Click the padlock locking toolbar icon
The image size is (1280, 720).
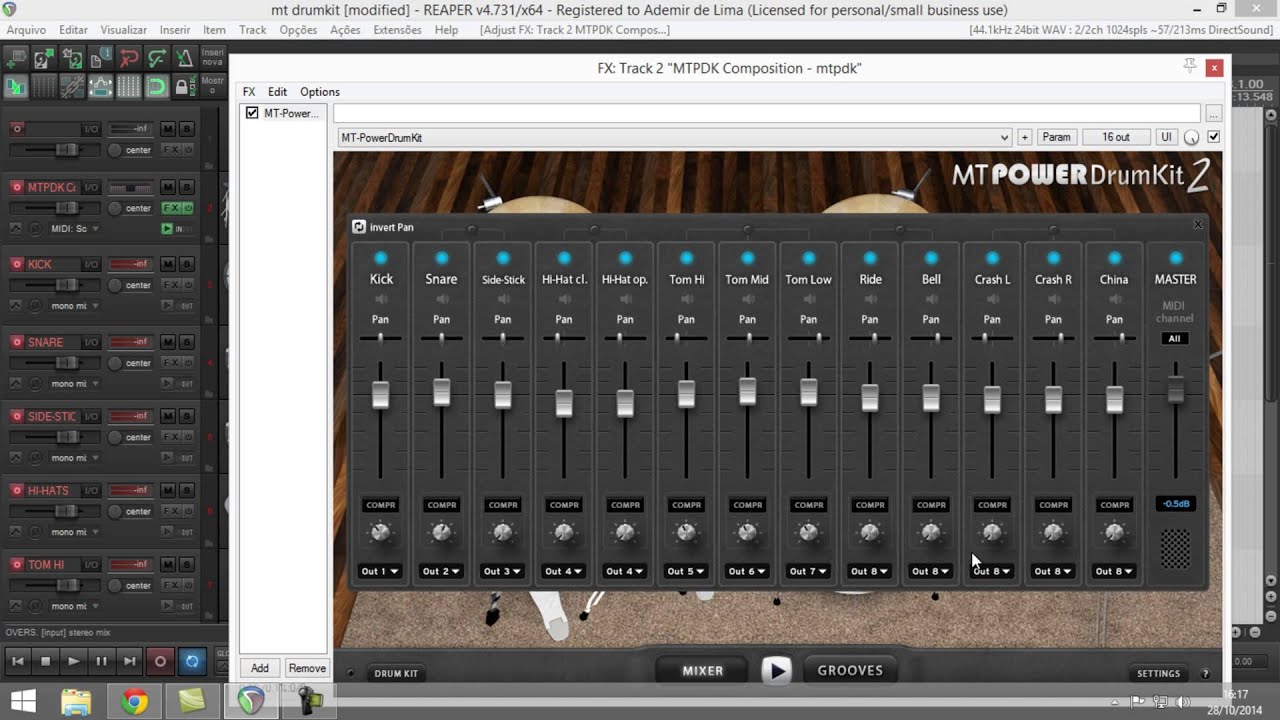coord(185,86)
